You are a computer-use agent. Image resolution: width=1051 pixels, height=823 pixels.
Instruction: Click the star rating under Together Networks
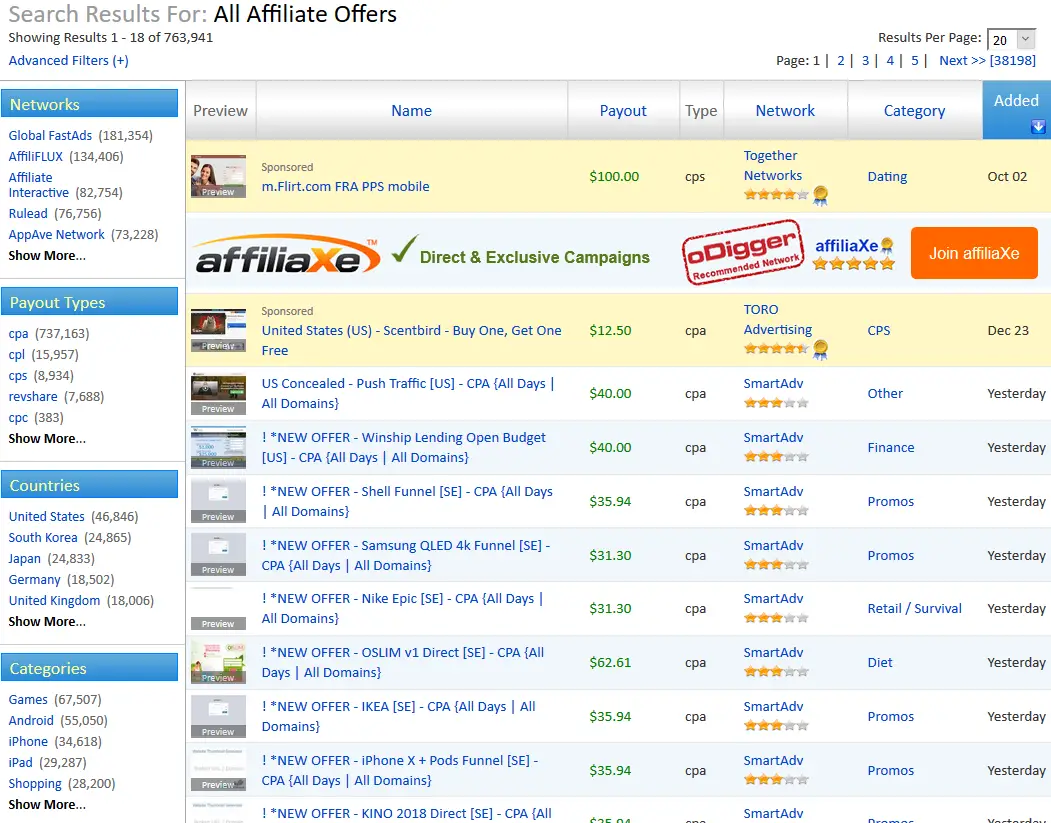click(x=776, y=195)
